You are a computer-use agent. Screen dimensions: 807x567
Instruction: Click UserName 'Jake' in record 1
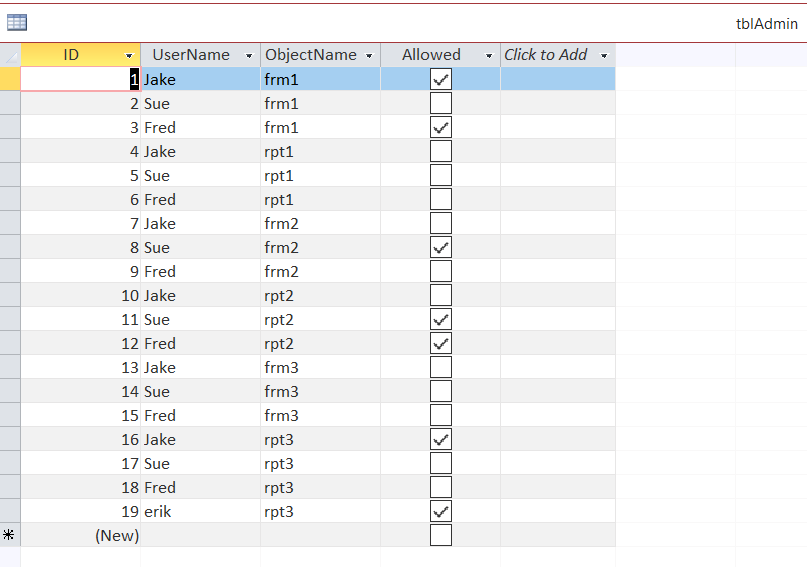coord(200,79)
